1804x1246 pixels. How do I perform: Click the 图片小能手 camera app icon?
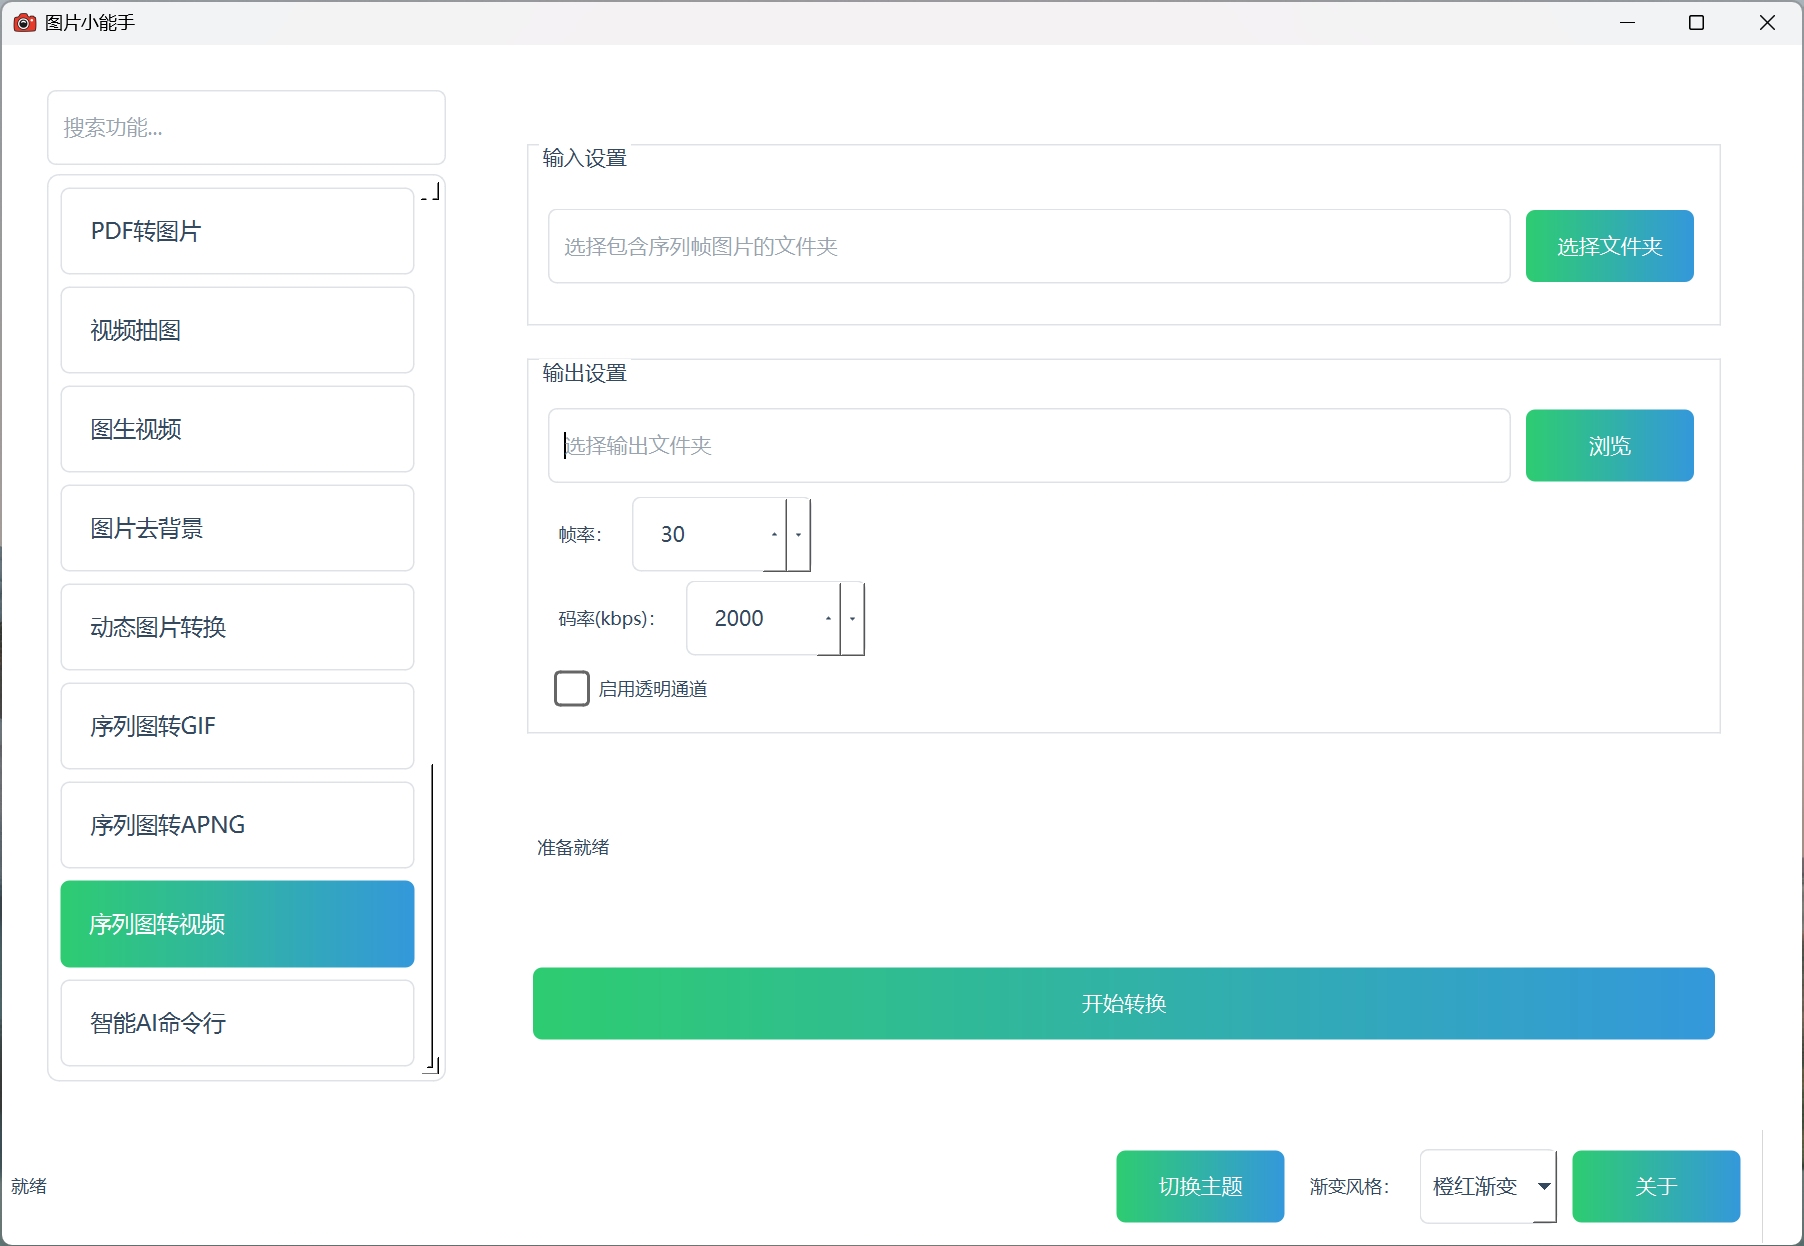tap(24, 22)
